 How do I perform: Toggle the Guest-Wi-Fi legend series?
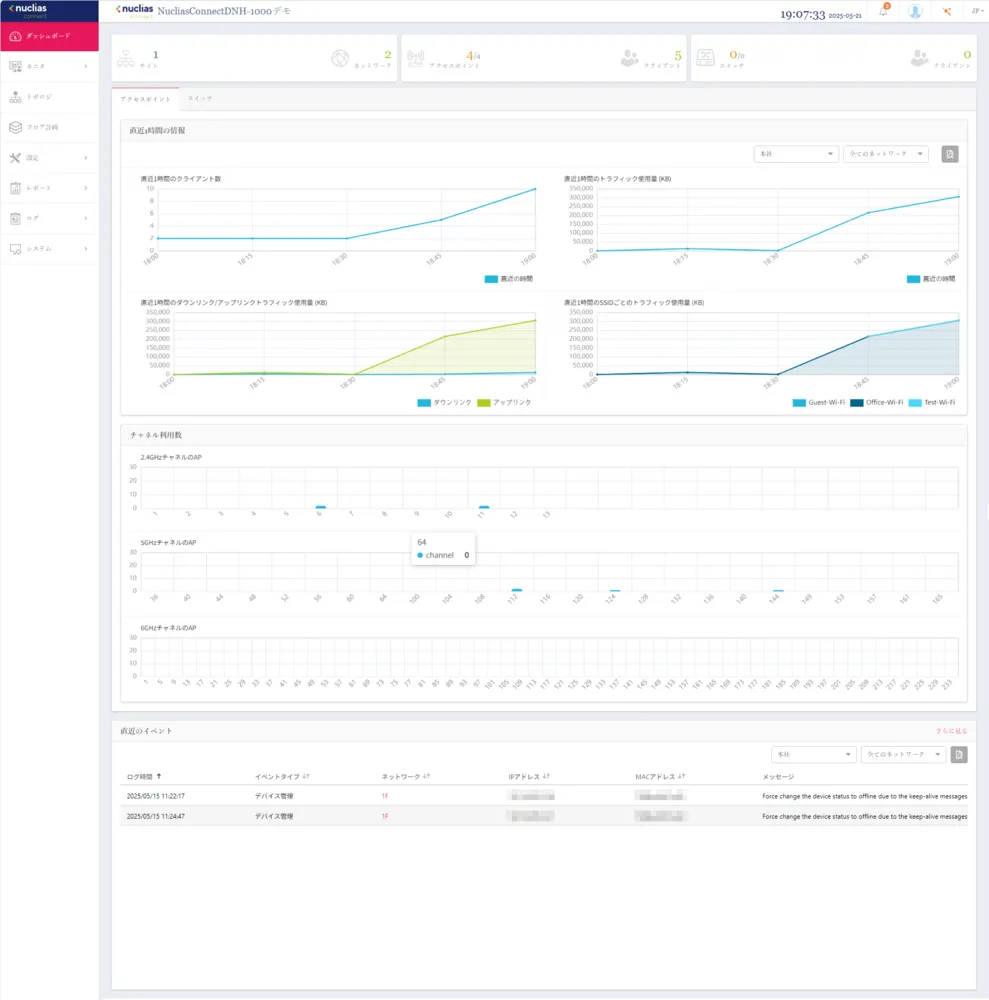818,402
